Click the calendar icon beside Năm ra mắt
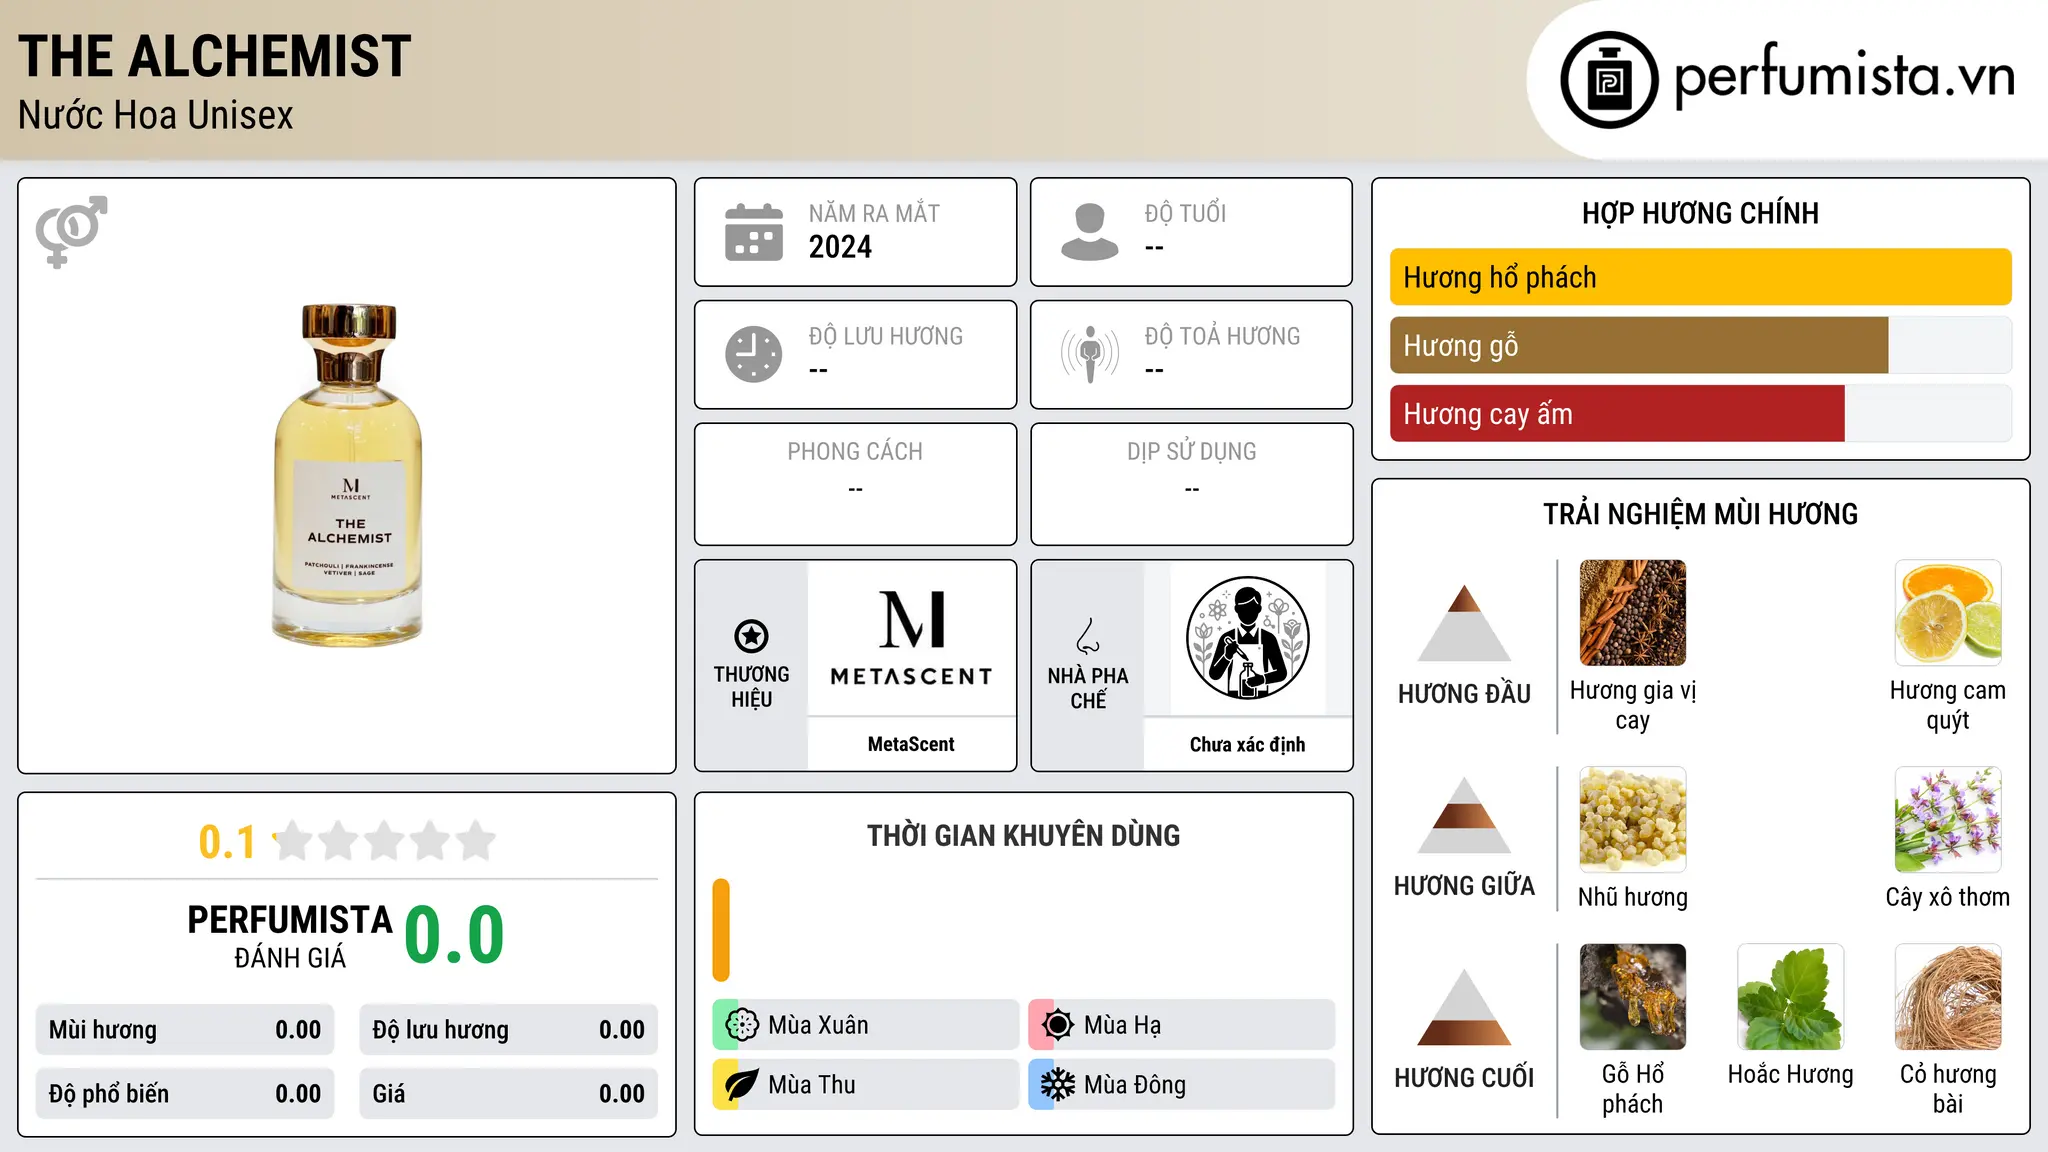Screen dimensions: 2048x1152 click(x=754, y=232)
